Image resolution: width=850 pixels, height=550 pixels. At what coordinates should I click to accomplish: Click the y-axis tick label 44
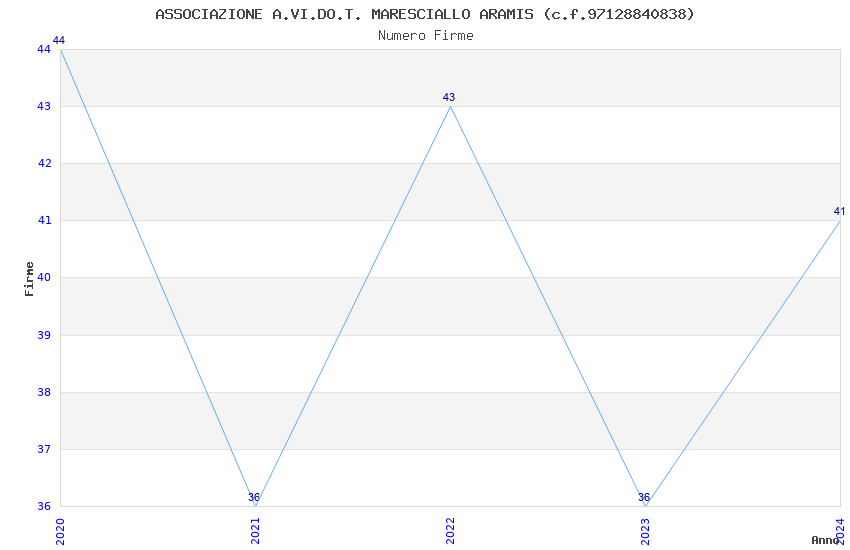pos(44,49)
